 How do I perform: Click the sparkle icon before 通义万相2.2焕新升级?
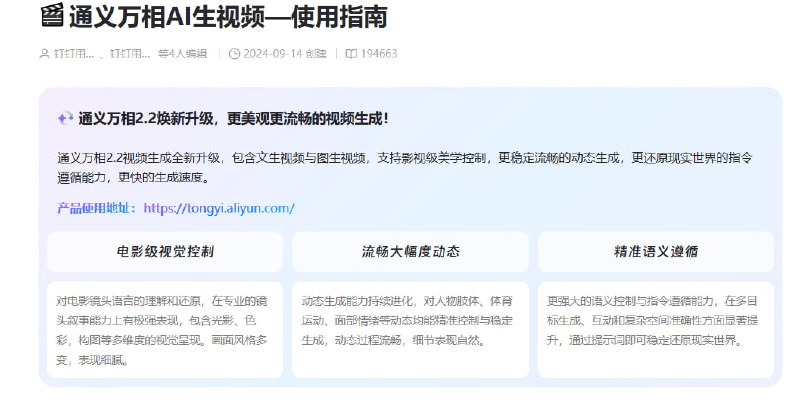[65, 119]
